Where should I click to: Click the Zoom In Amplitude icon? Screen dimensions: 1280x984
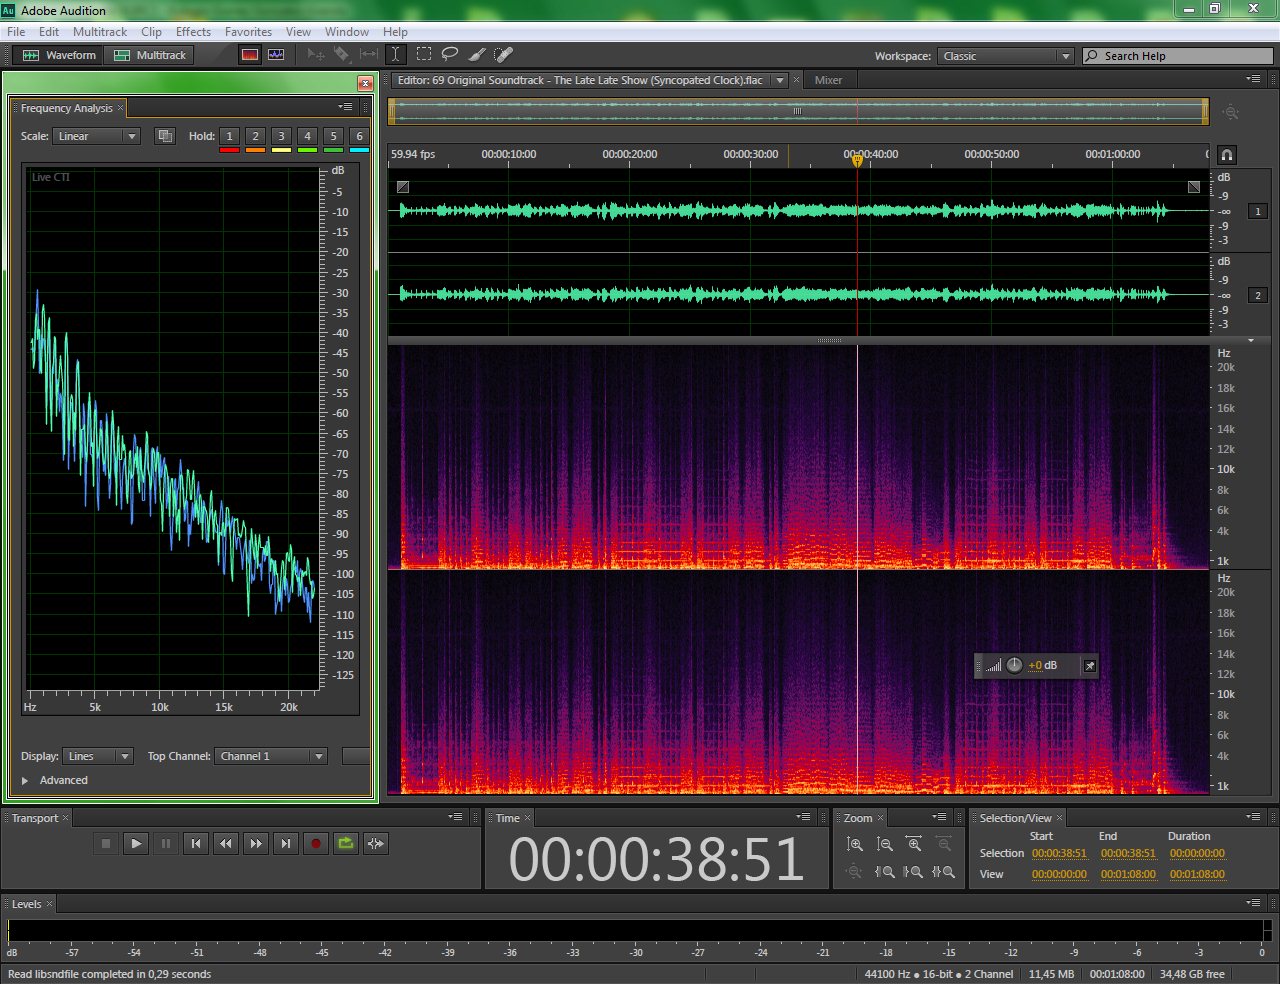[x=855, y=845]
